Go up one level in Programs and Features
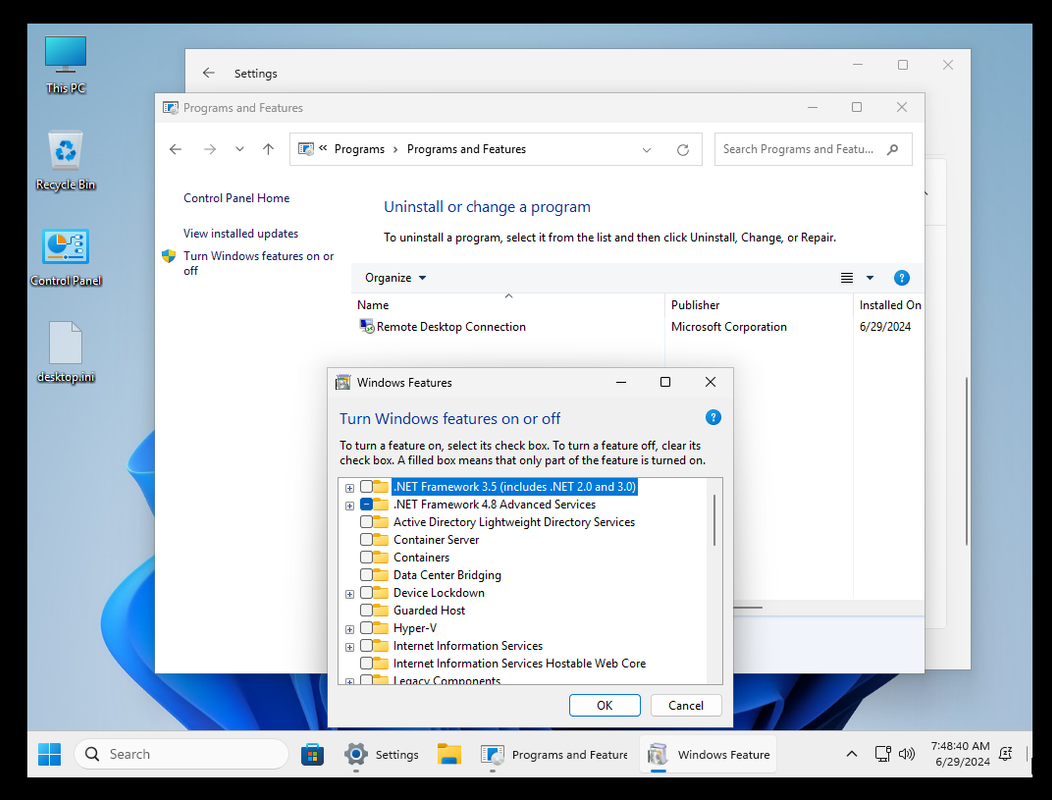This screenshot has width=1052, height=800. (268, 149)
